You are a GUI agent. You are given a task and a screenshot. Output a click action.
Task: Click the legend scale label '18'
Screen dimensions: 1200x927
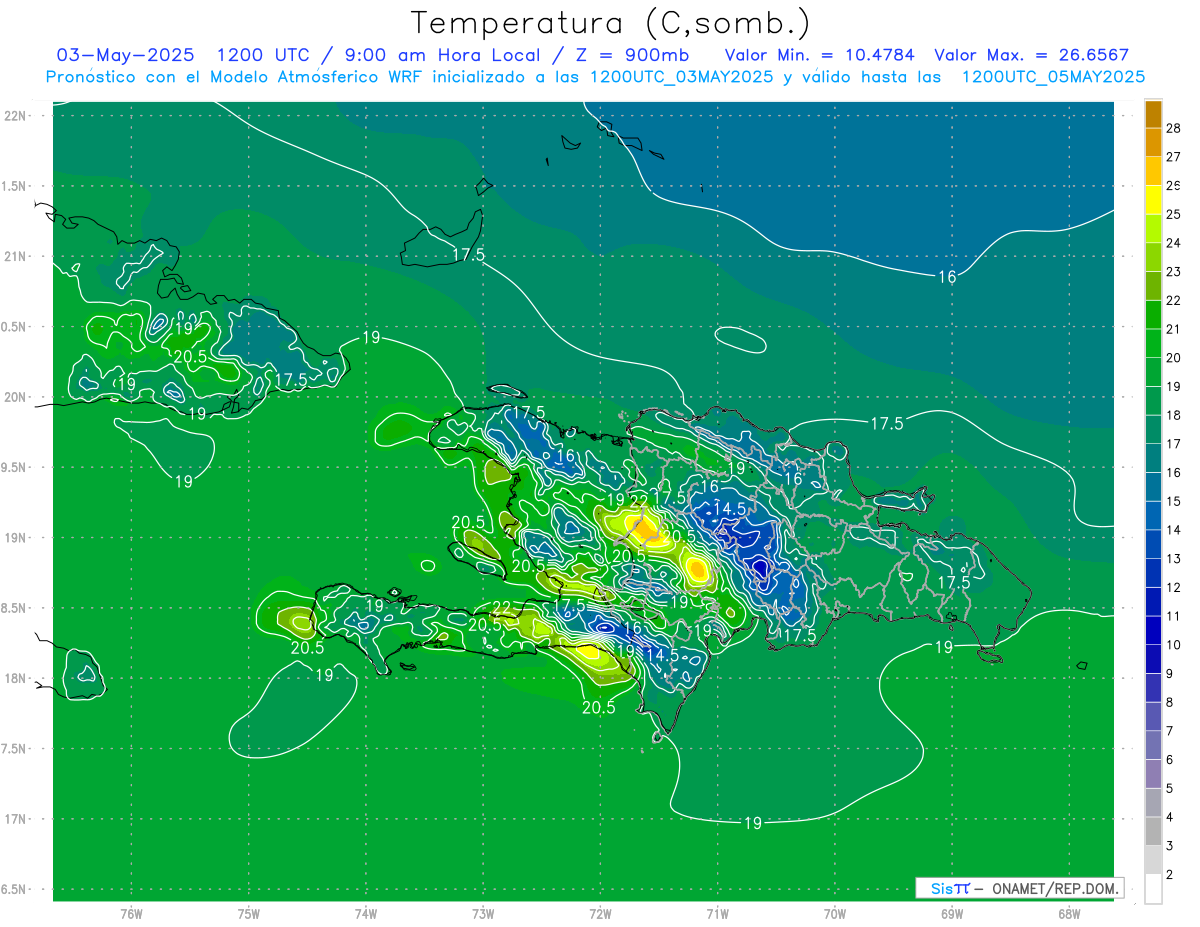click(1173, 415)
